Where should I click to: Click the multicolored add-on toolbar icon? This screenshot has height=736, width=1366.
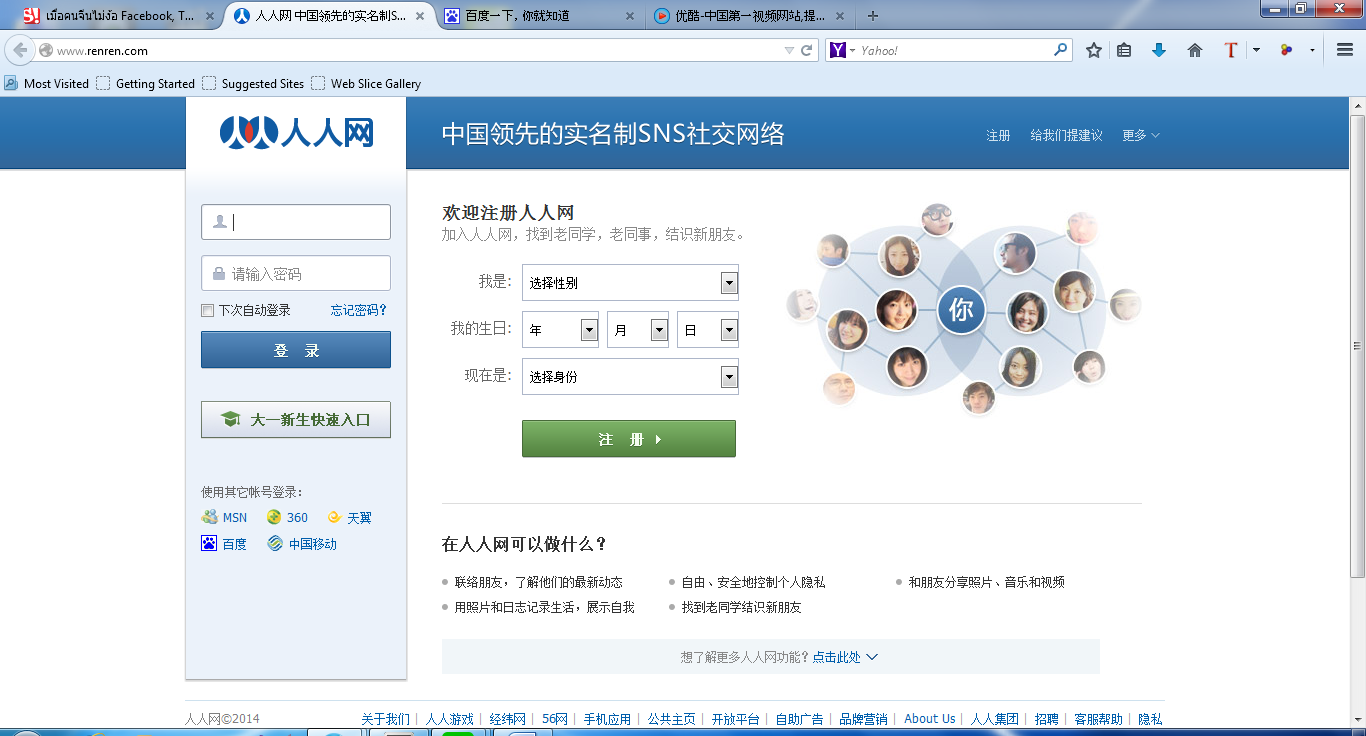(x=1286, y=50)
